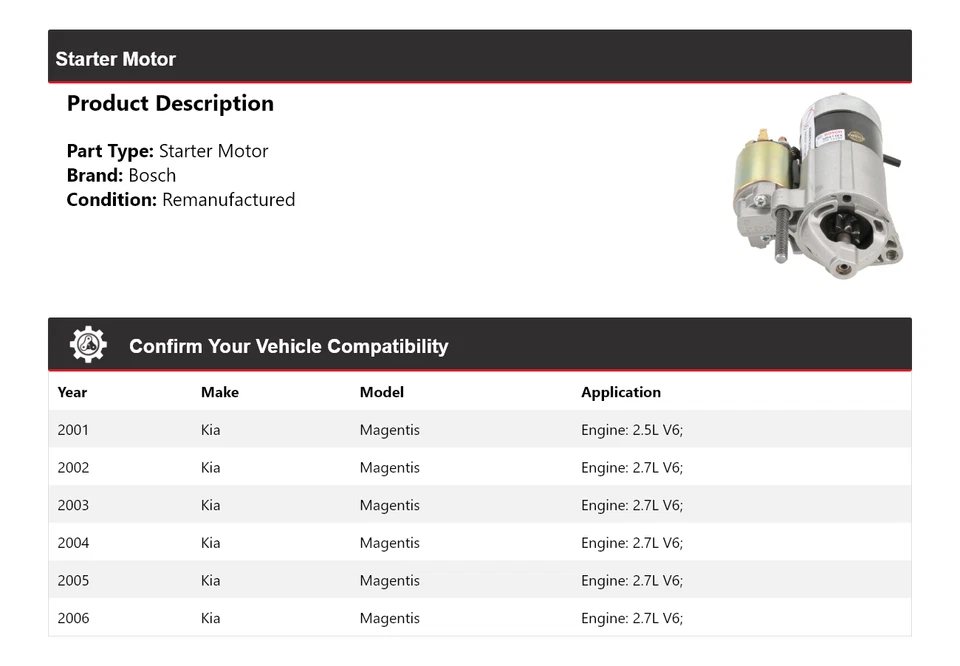This screenshot has width=960, height=666.
Task: Choose the 2004 year entry
Action: click(73, 543)
